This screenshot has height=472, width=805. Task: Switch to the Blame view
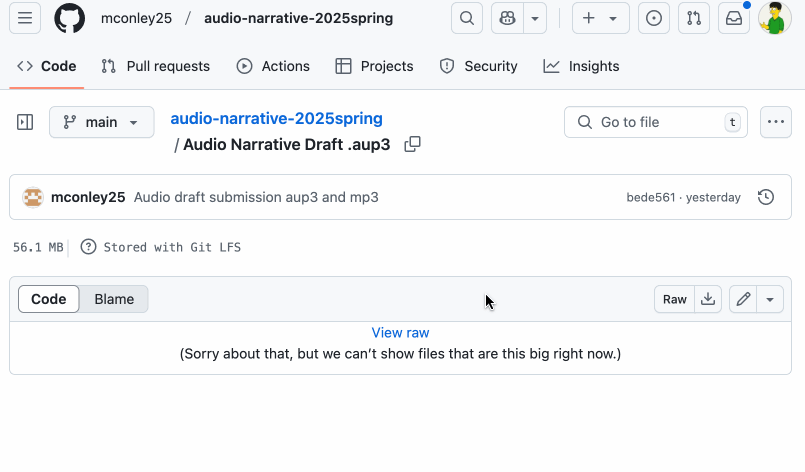tap(114, 299)
